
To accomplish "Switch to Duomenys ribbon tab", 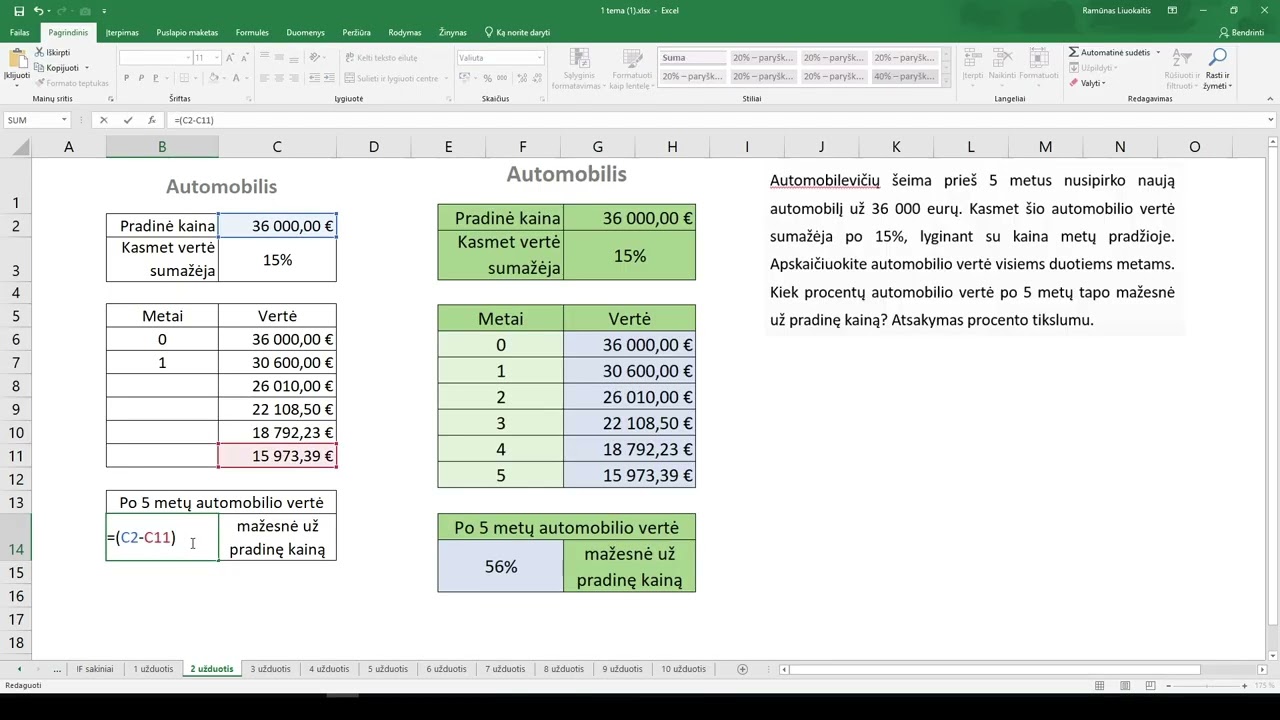I will [305, 32].
